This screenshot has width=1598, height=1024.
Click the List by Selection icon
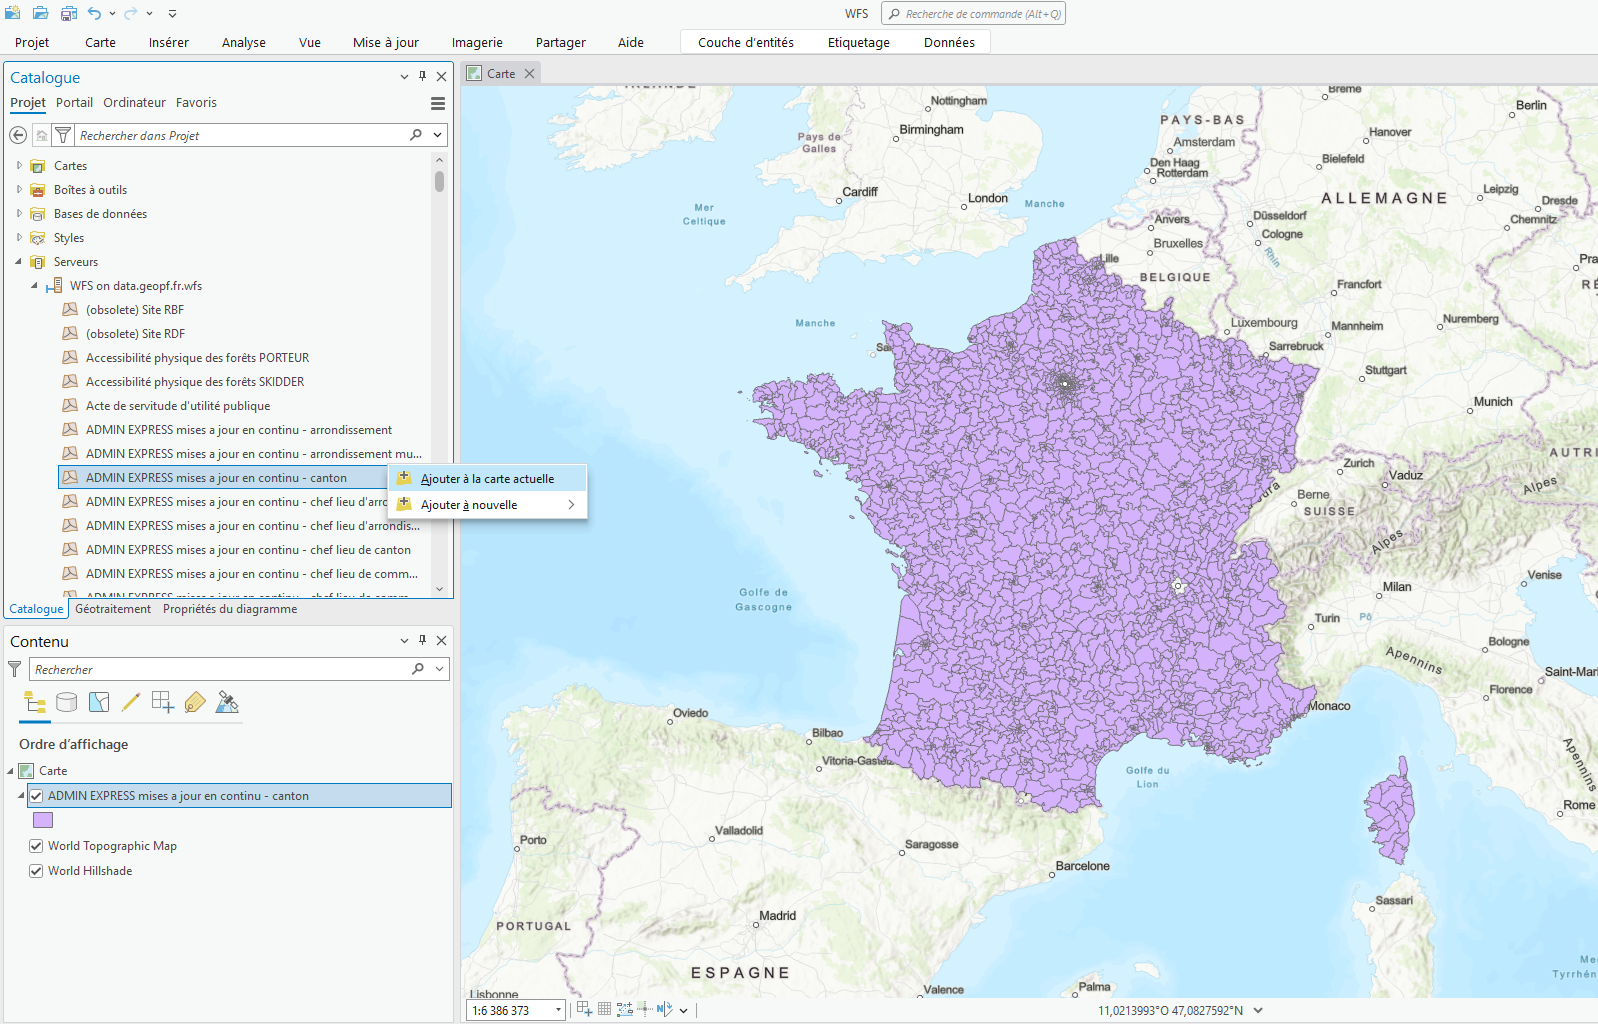click(99, 703)
